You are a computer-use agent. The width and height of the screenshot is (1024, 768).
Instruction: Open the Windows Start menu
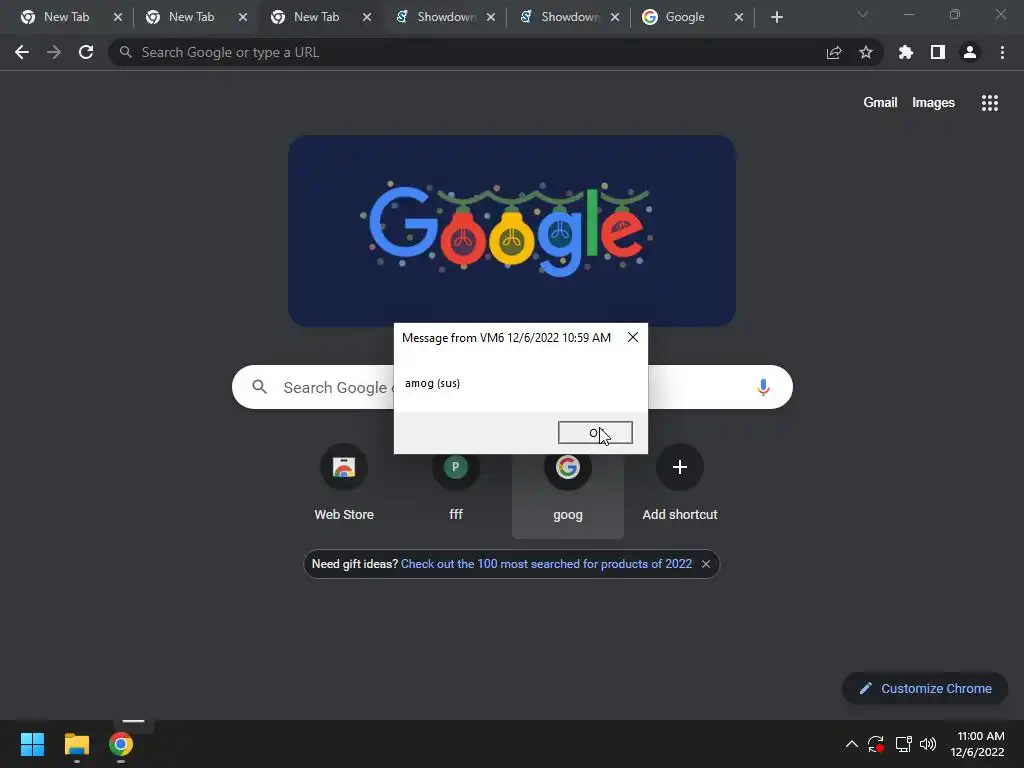(x=32, y=744)
